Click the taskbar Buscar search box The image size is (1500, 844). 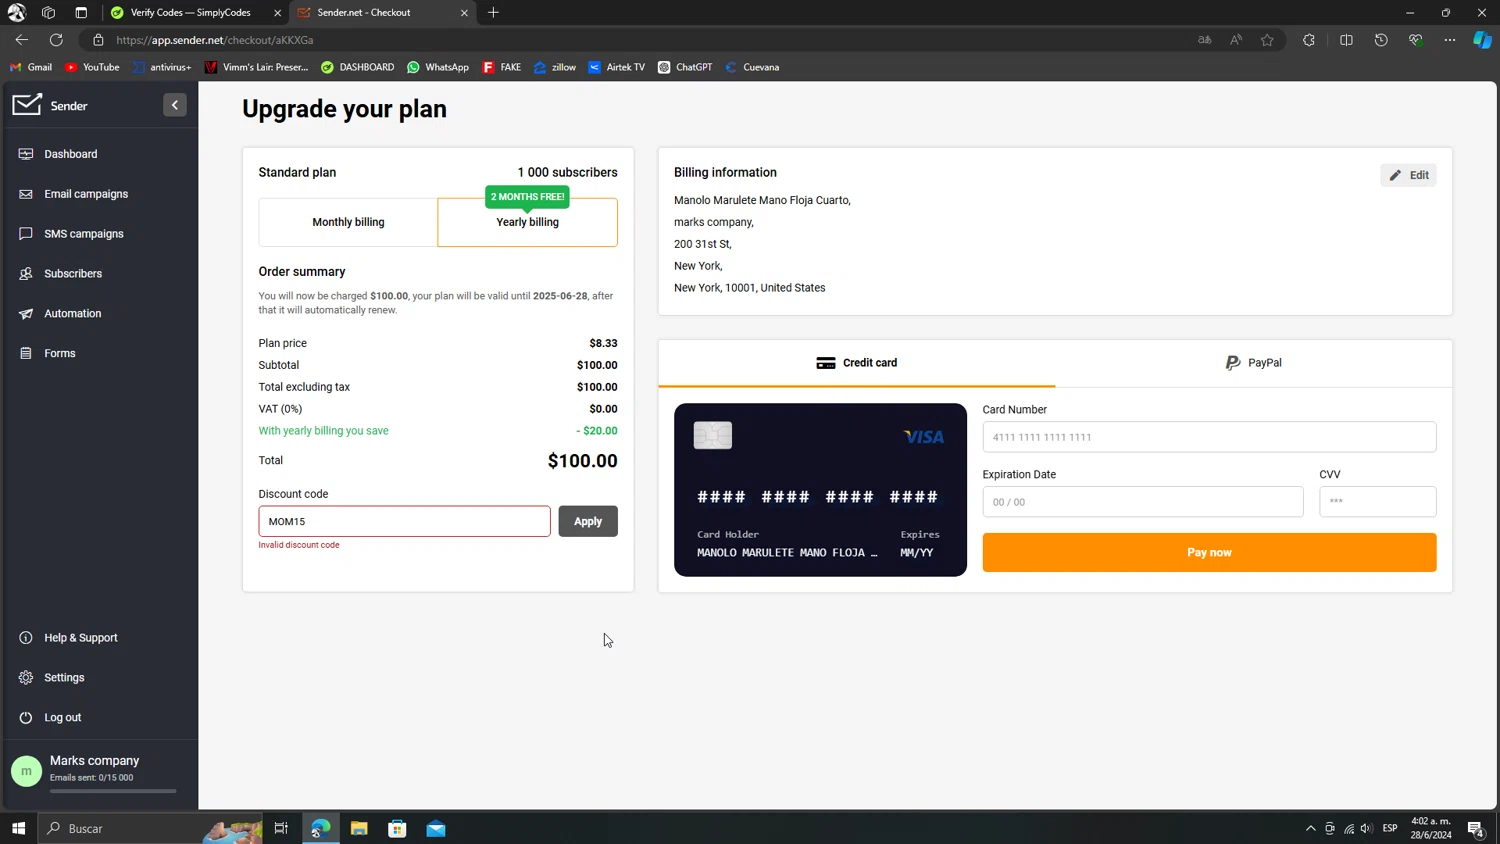click(x=150, y=828)
